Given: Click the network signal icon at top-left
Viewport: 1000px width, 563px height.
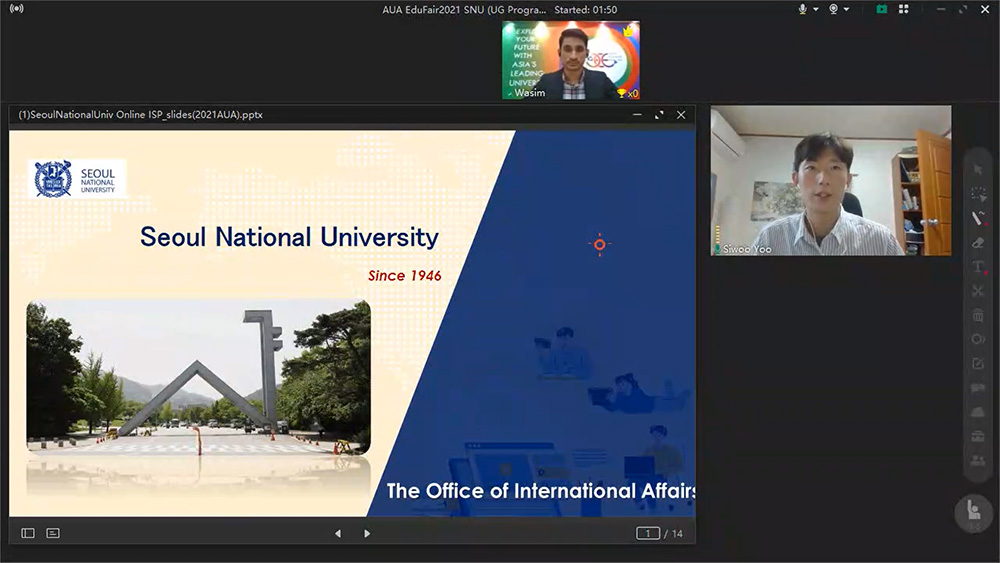Looking at the screenshot, I should pos(17,9).
